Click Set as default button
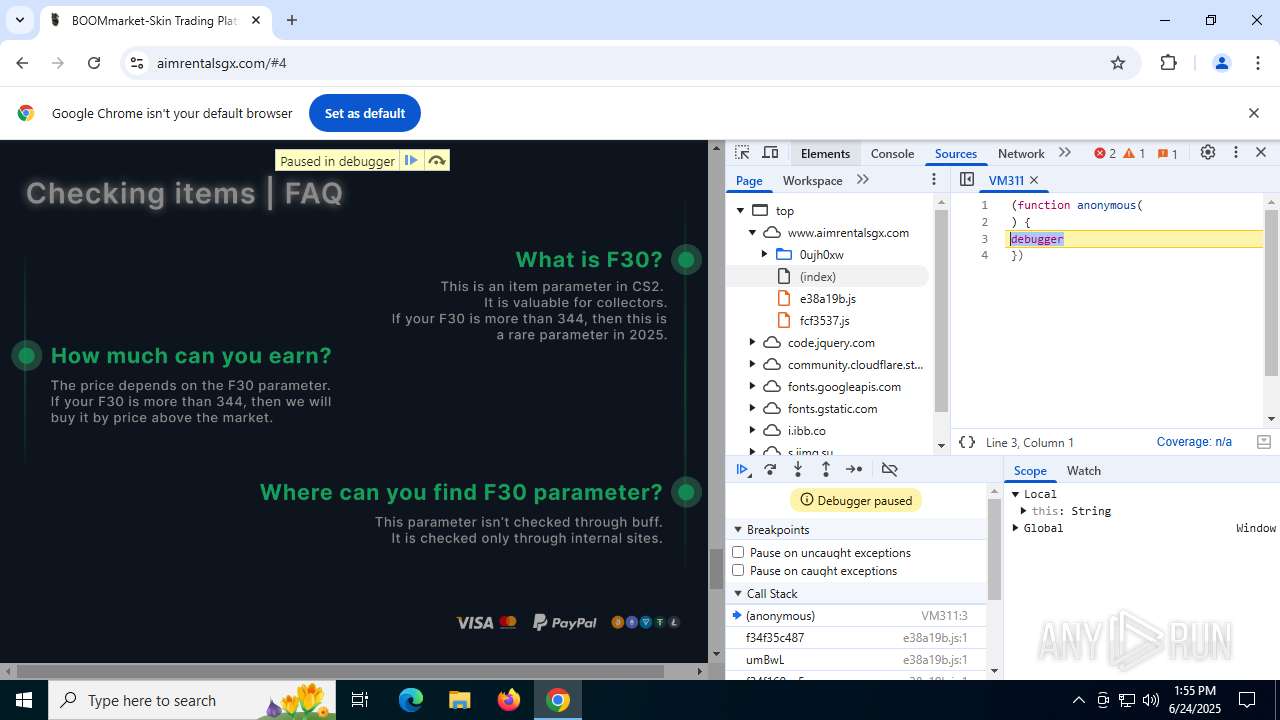The height and width of the screenshot is (720, 1280). click(365, 113)
